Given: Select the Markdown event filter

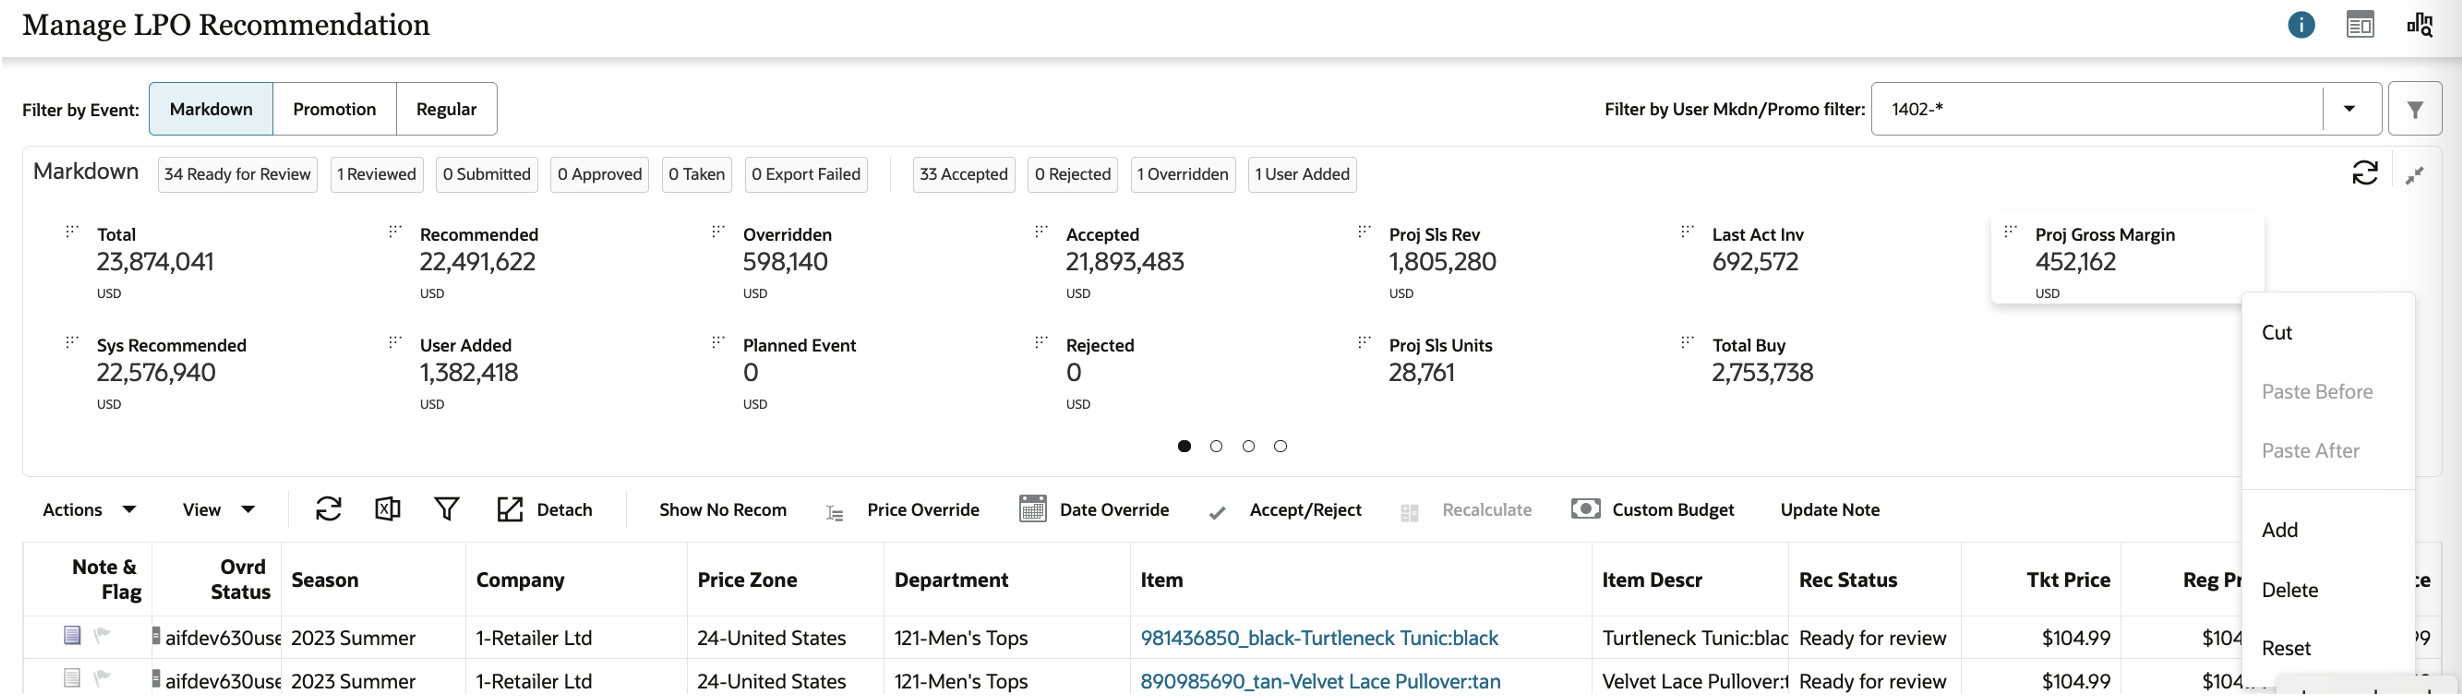Looking at the screenshot, I should (x=211, y=109).
